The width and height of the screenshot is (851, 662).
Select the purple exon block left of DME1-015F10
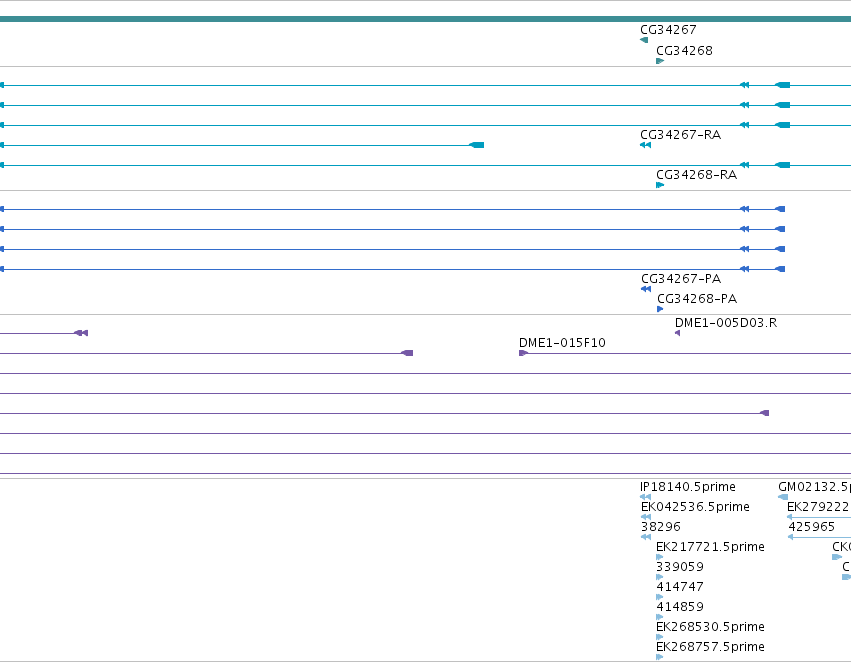point(407,353)
